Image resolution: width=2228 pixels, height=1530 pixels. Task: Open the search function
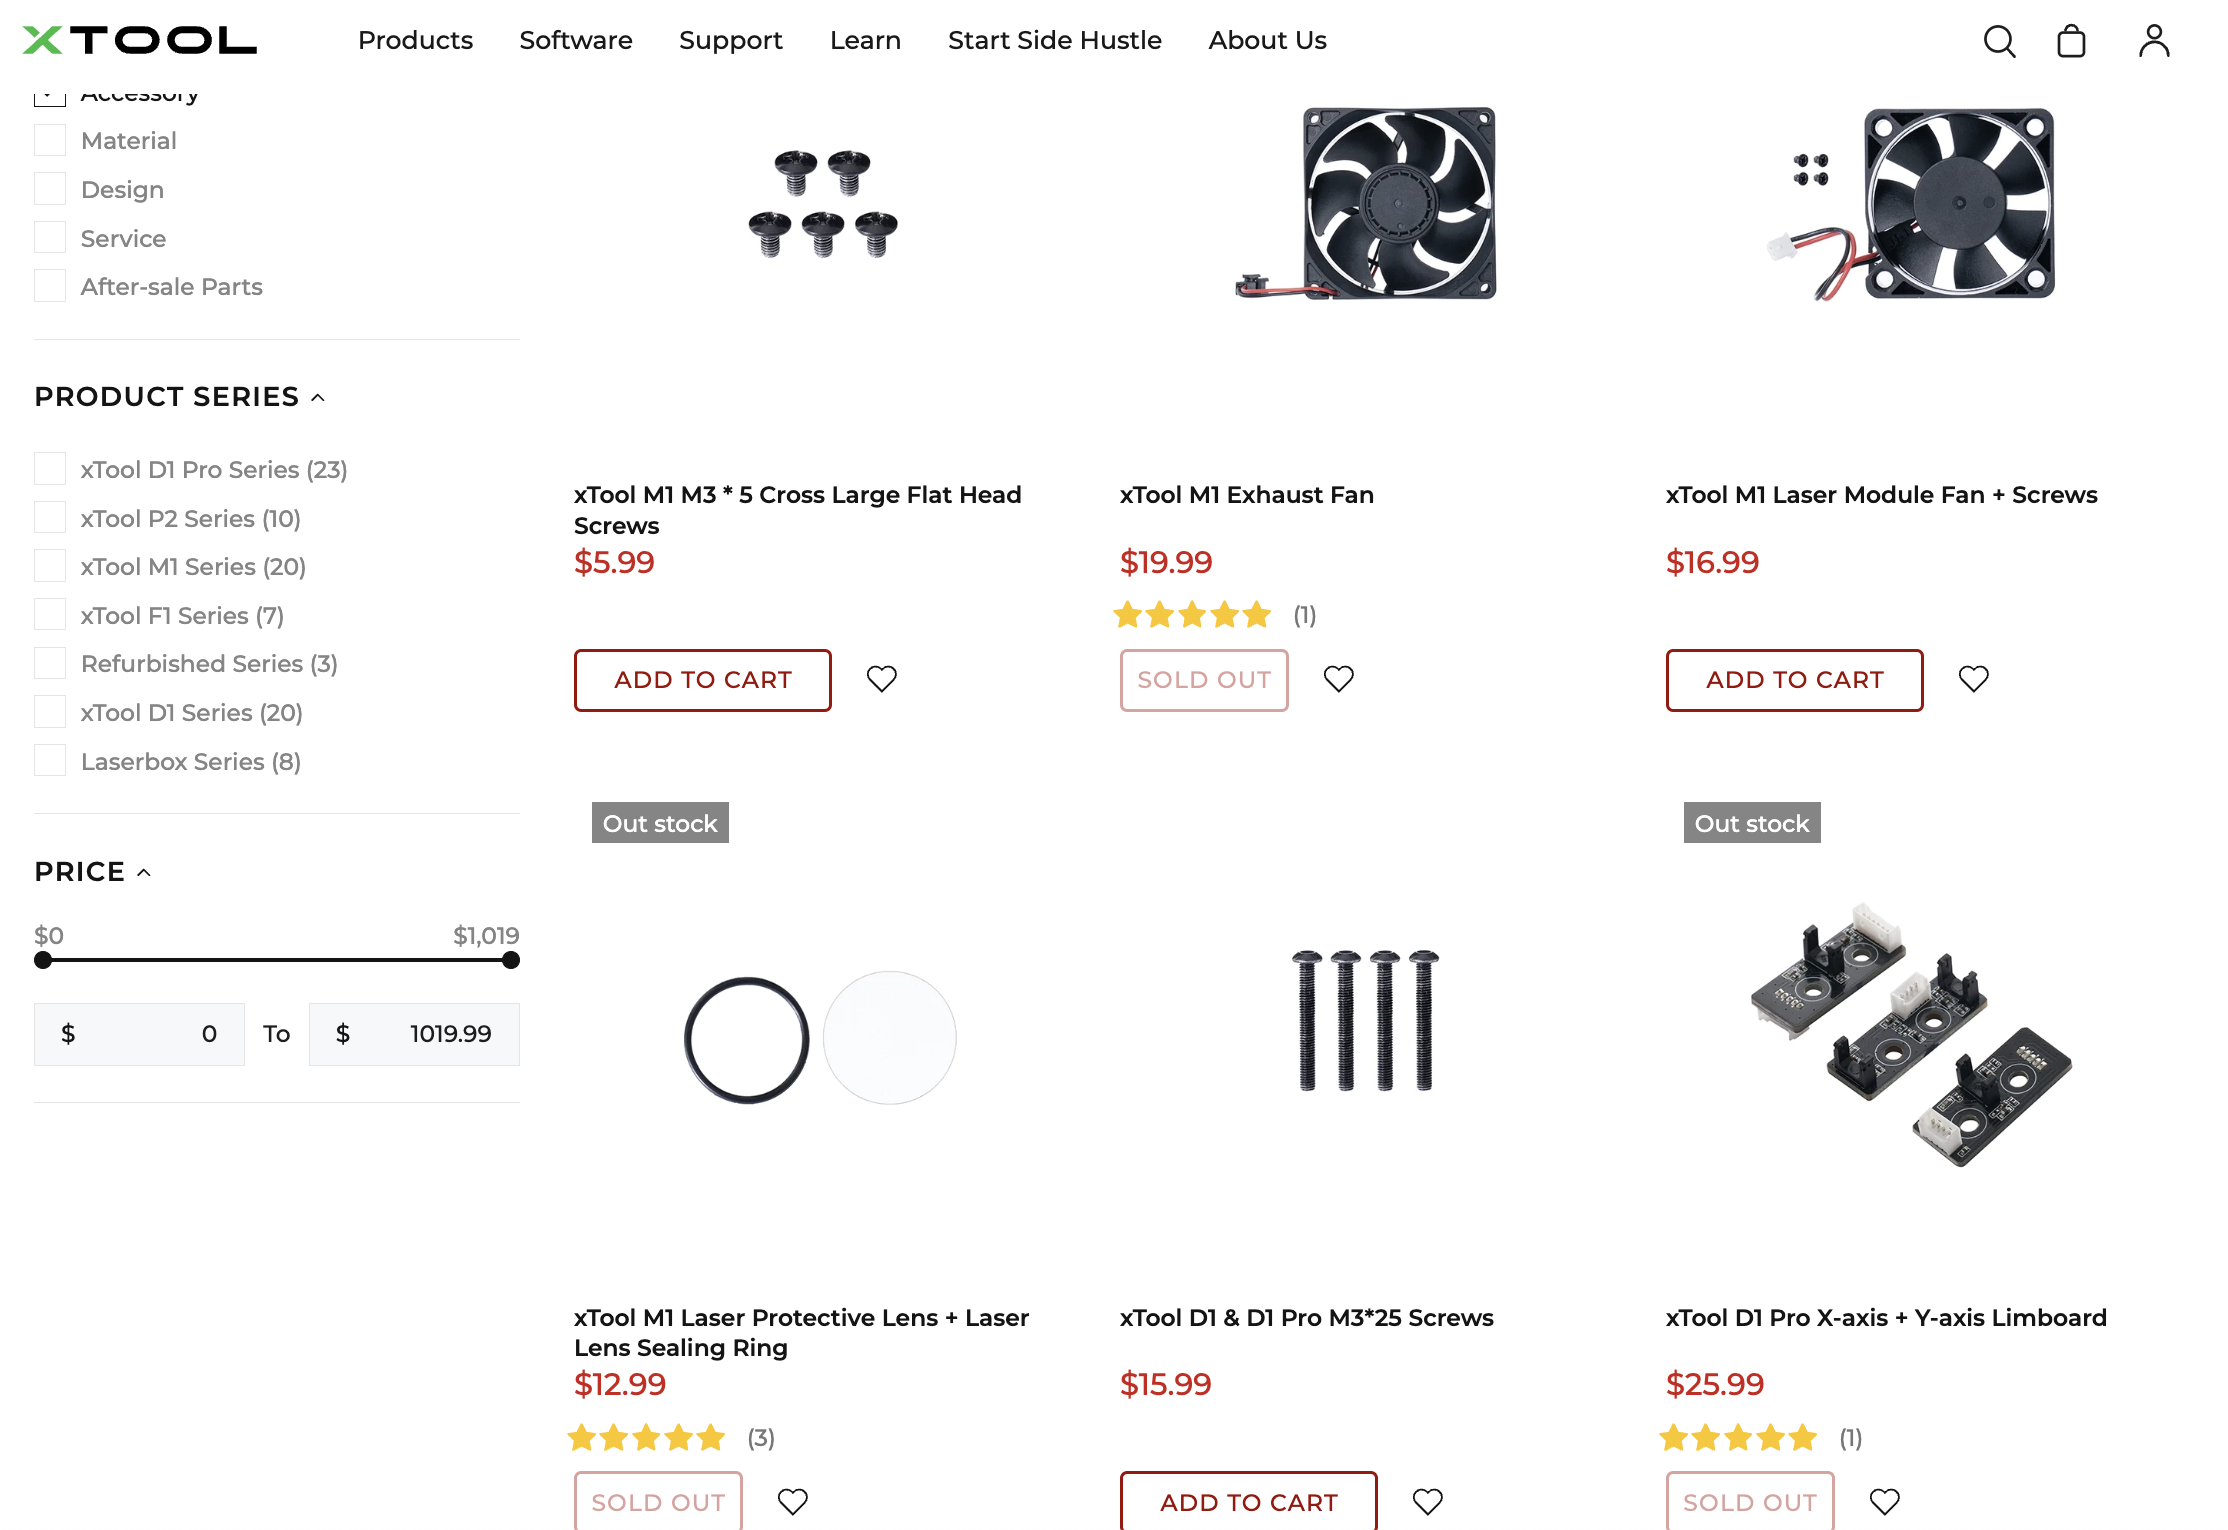1999,41
